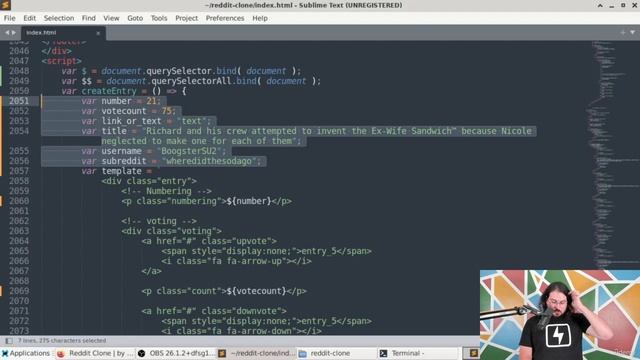Open the Goto menu
This screenshot has height=360, width=640.
click(135, 18)
